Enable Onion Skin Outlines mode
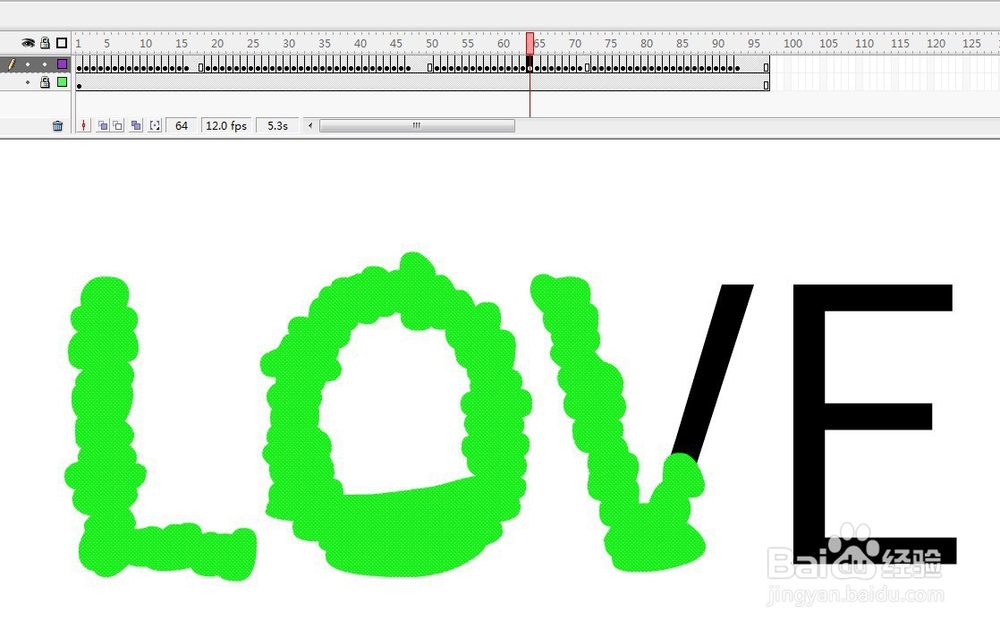This screenshot has height=629, width=1000. [x=118, y=126]
